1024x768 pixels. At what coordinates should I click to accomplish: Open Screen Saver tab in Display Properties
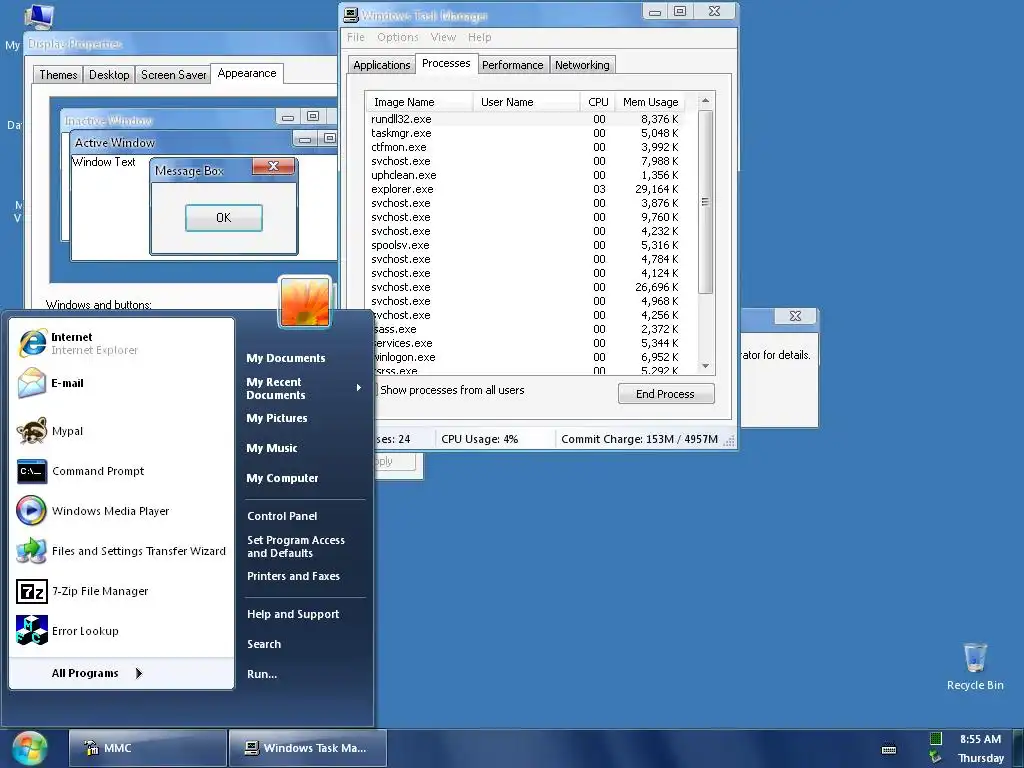173,74
